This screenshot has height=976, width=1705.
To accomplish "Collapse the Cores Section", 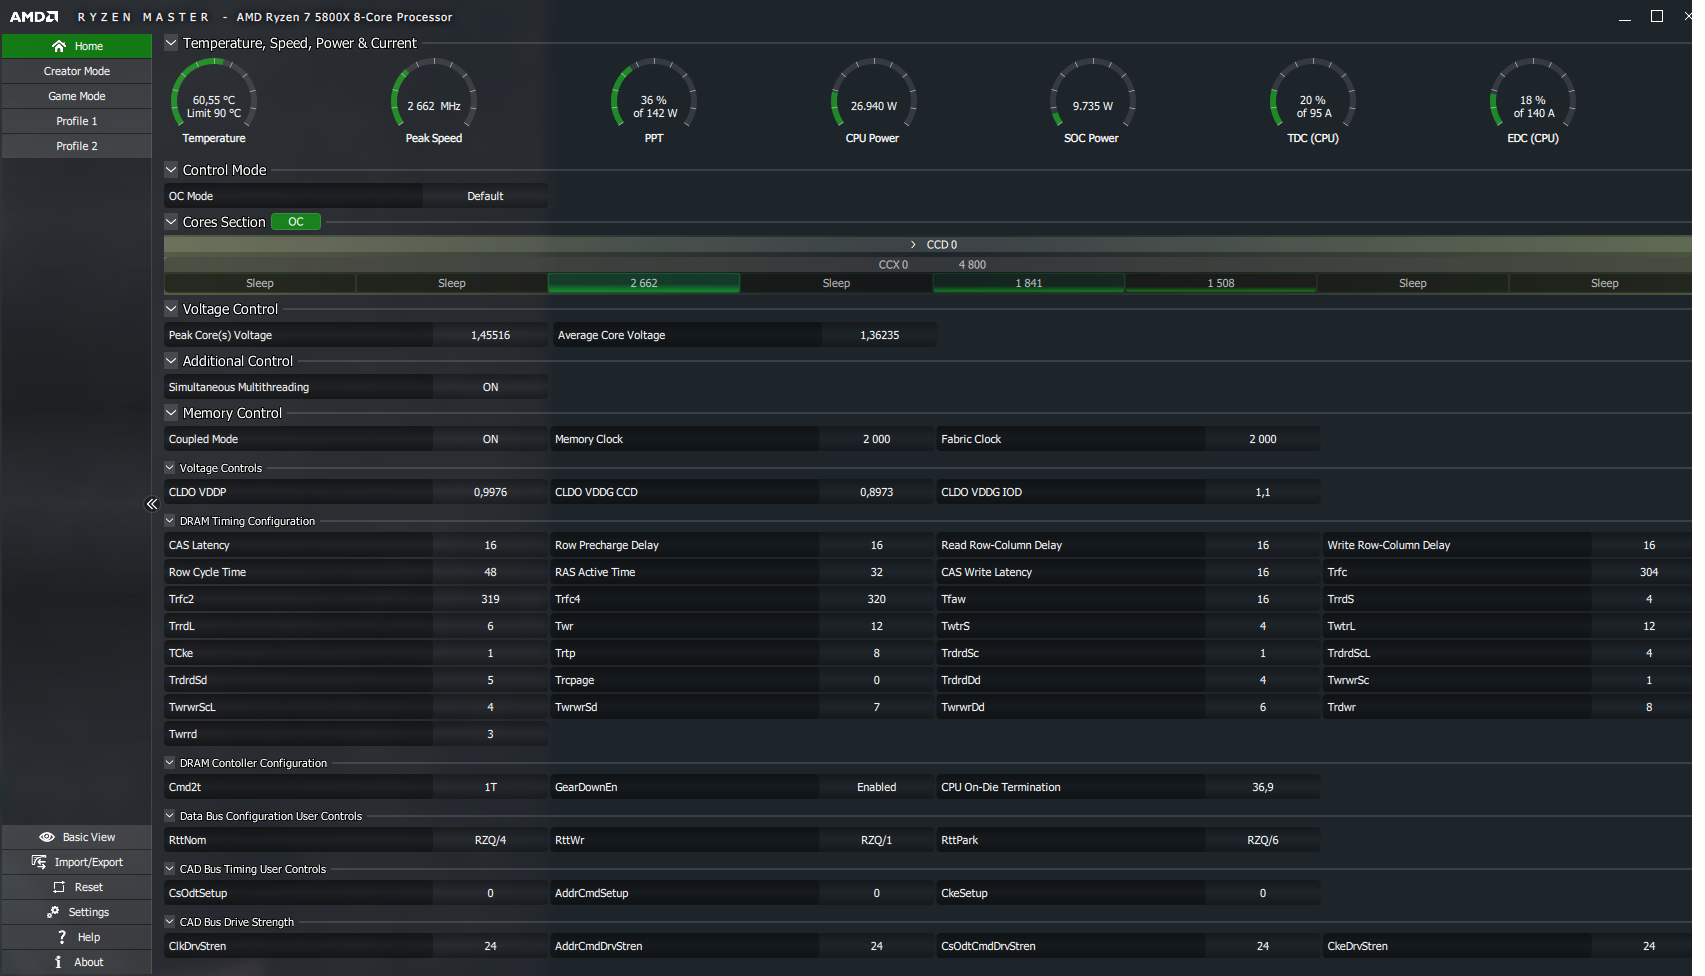I will click(x=171, y=222).
